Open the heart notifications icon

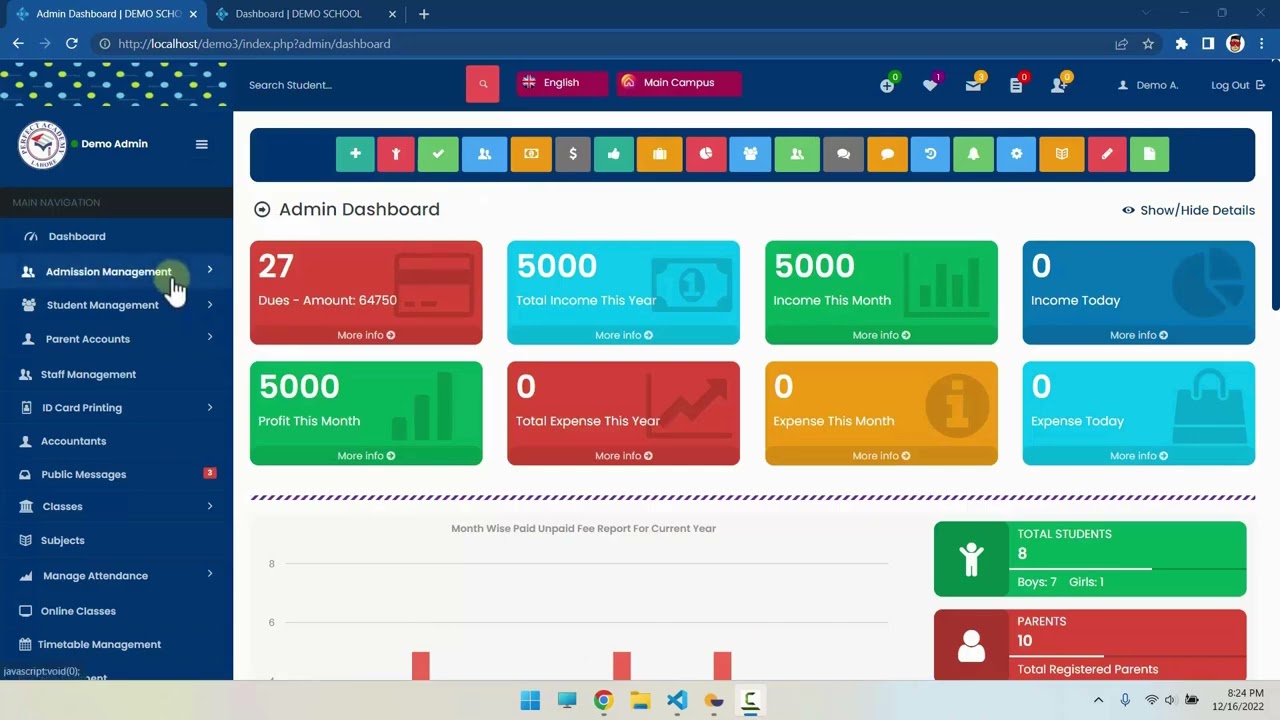(x=931, y=85)
